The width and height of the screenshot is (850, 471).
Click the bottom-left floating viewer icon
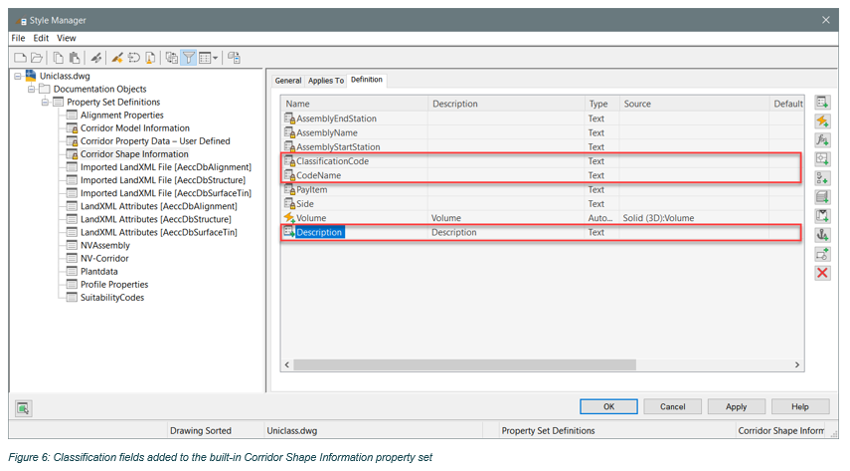tap(23, 407)
